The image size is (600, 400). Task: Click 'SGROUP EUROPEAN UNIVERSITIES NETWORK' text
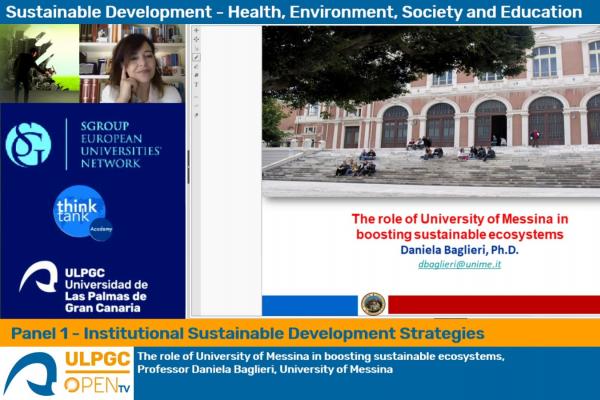tap(121, 145)
